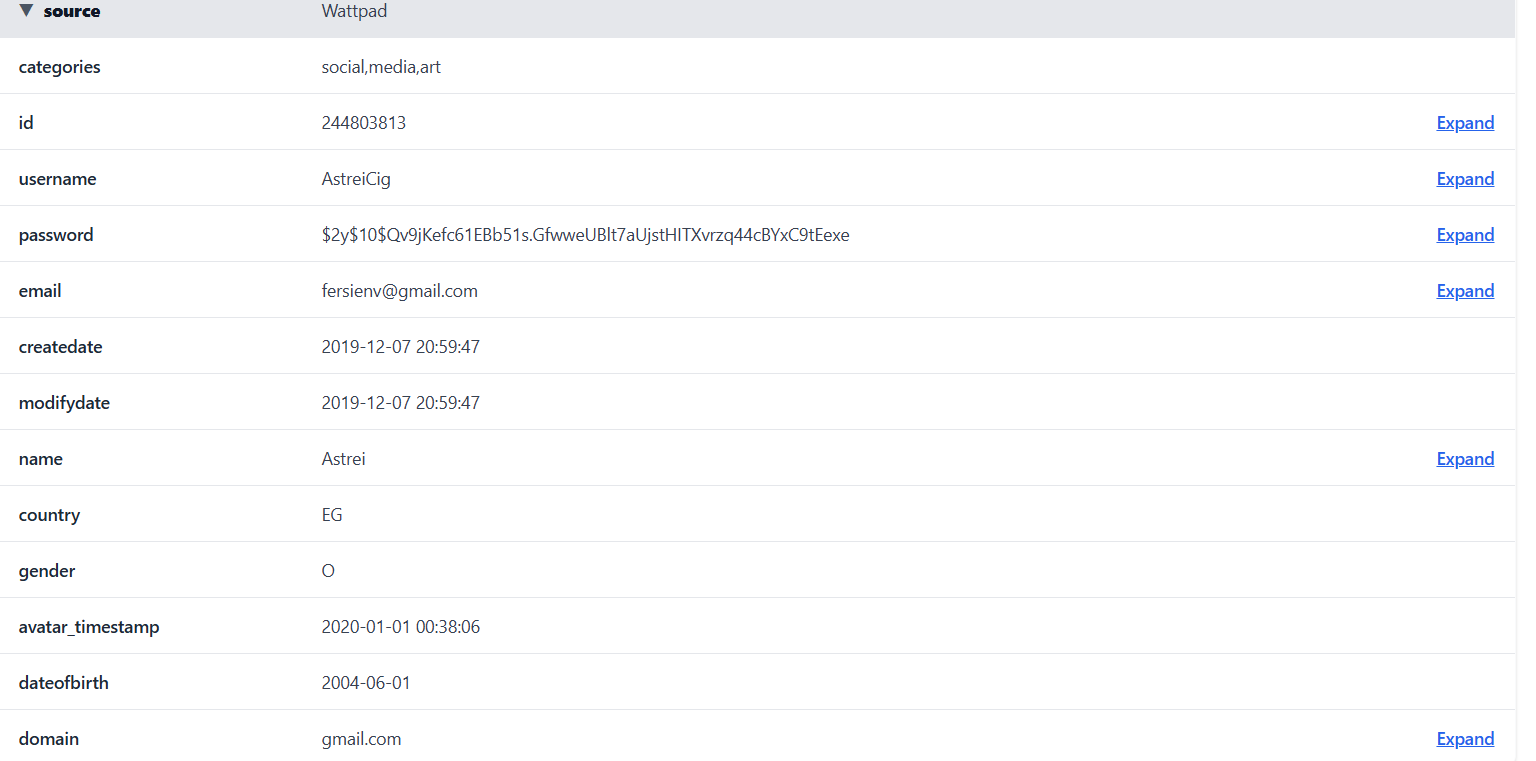Image resolution: width=1536 pixels, height=761 pixels.
Task: Expand the email row
Action: tap(1465, 291)
